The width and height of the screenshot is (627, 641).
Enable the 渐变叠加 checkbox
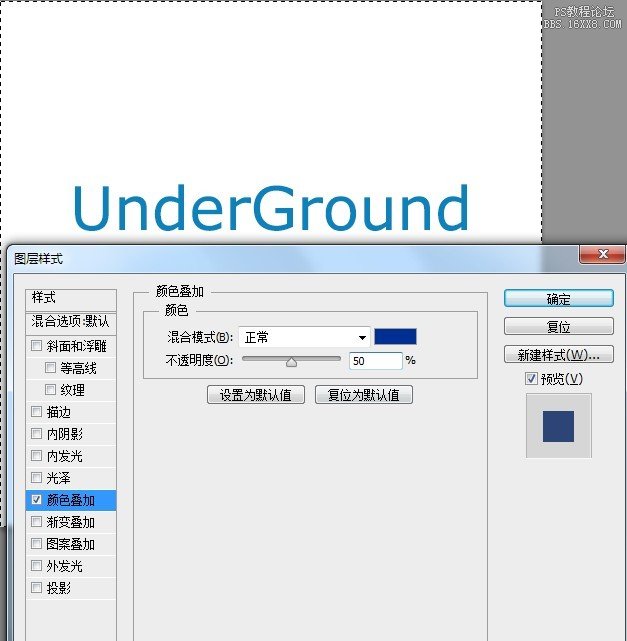click(36, 522)
